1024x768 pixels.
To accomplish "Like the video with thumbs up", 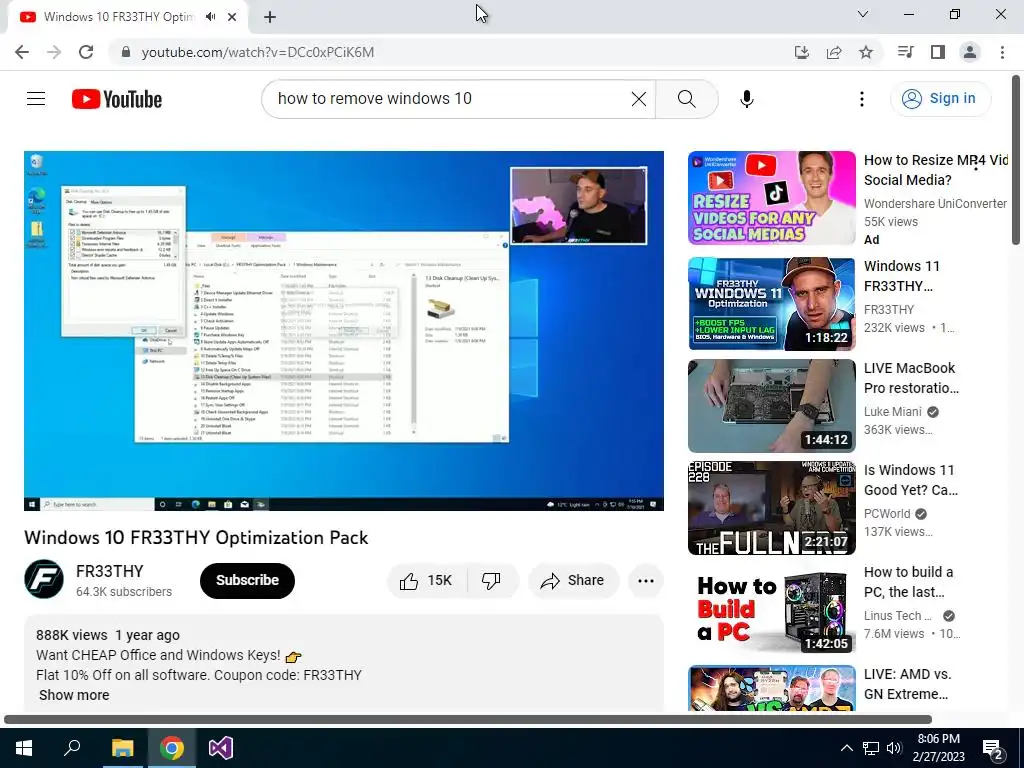I will pyautogui.click(x=426, y=580).
